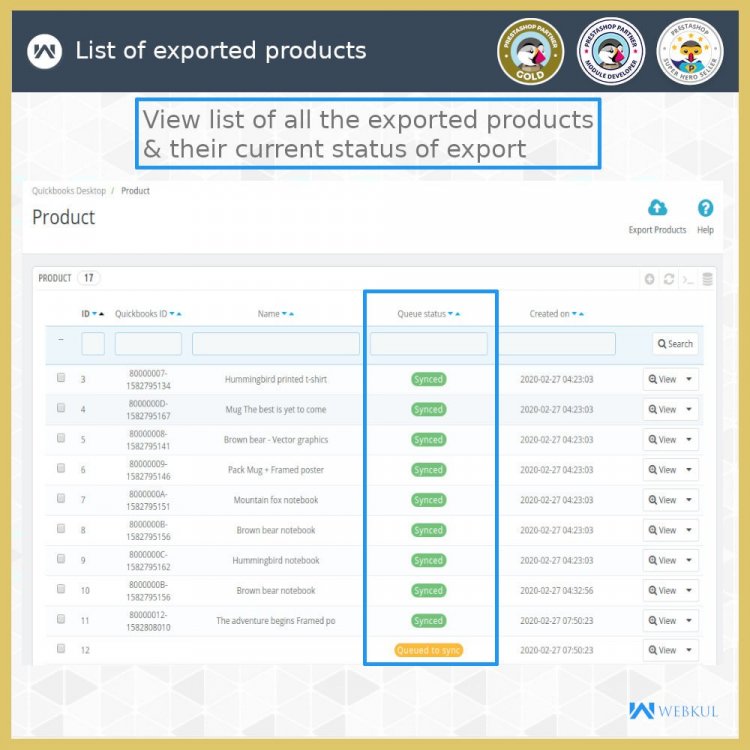
Task: Select checkbox for product ID 12
Action: 61,648
